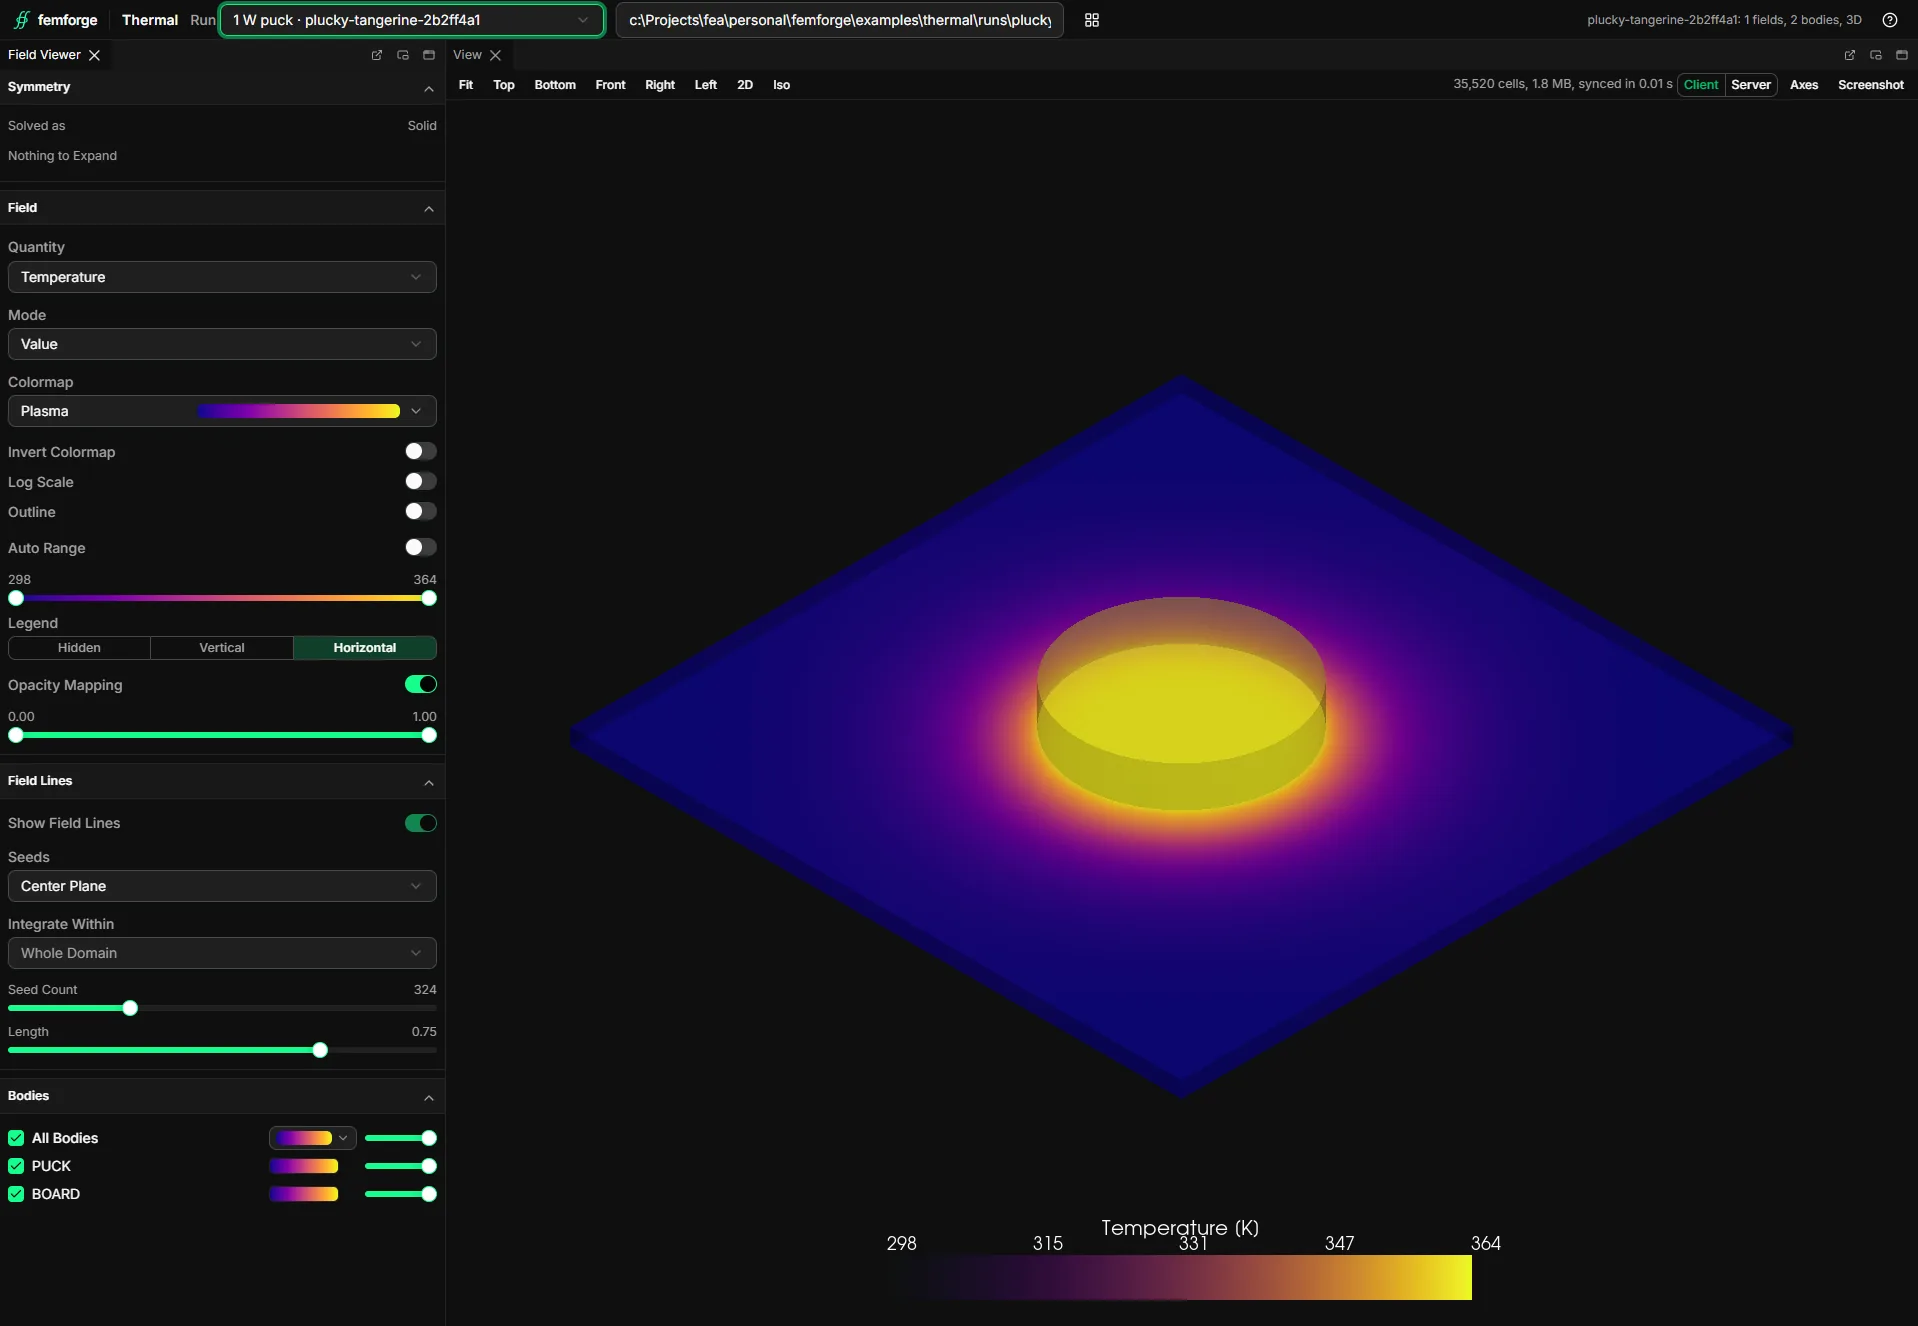The width and height of the screenshot is (1918, 1326).
Task: Click the Fit view button
Action: (x=466, y=85)
